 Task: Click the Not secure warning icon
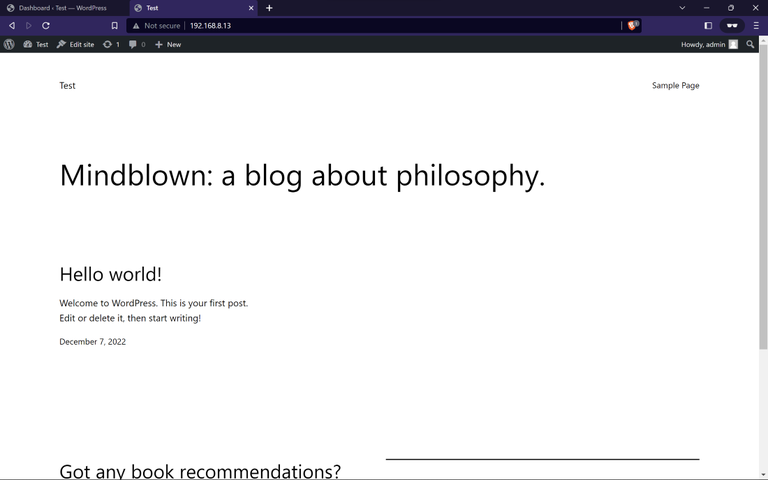pos(136,25)
